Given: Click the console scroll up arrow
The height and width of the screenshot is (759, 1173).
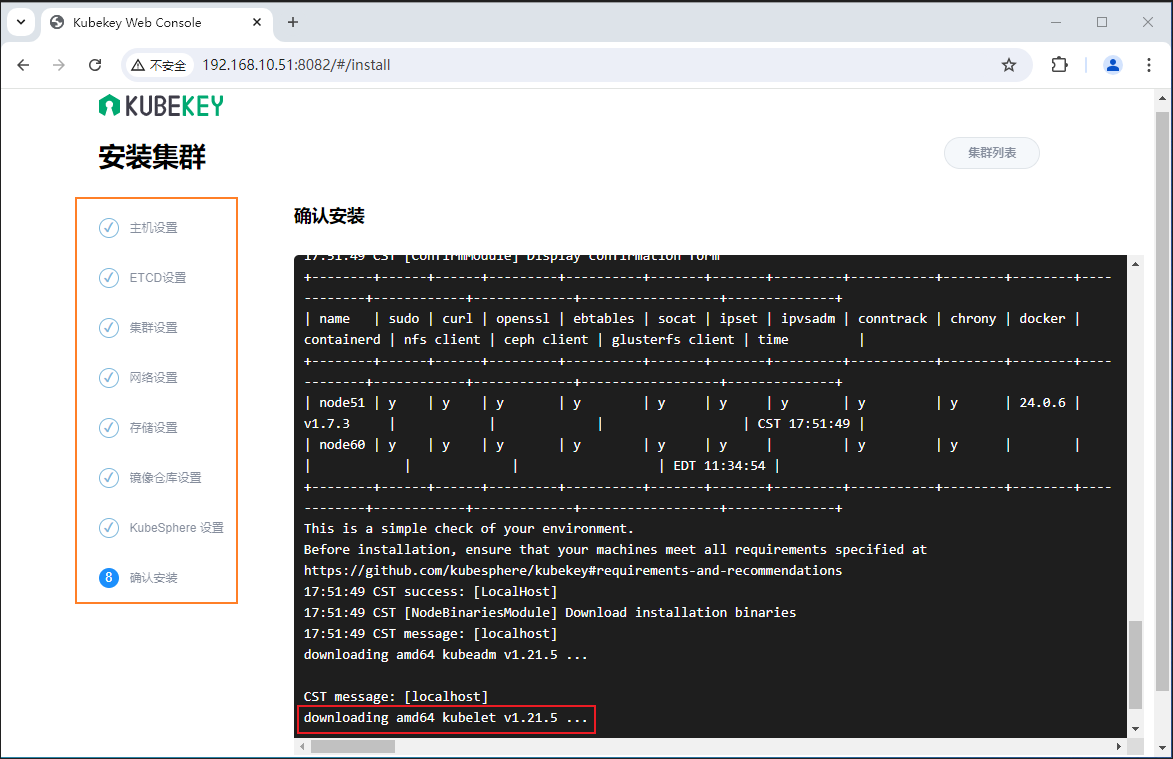Looking at the screenshot, I should tap(1136, 264).
